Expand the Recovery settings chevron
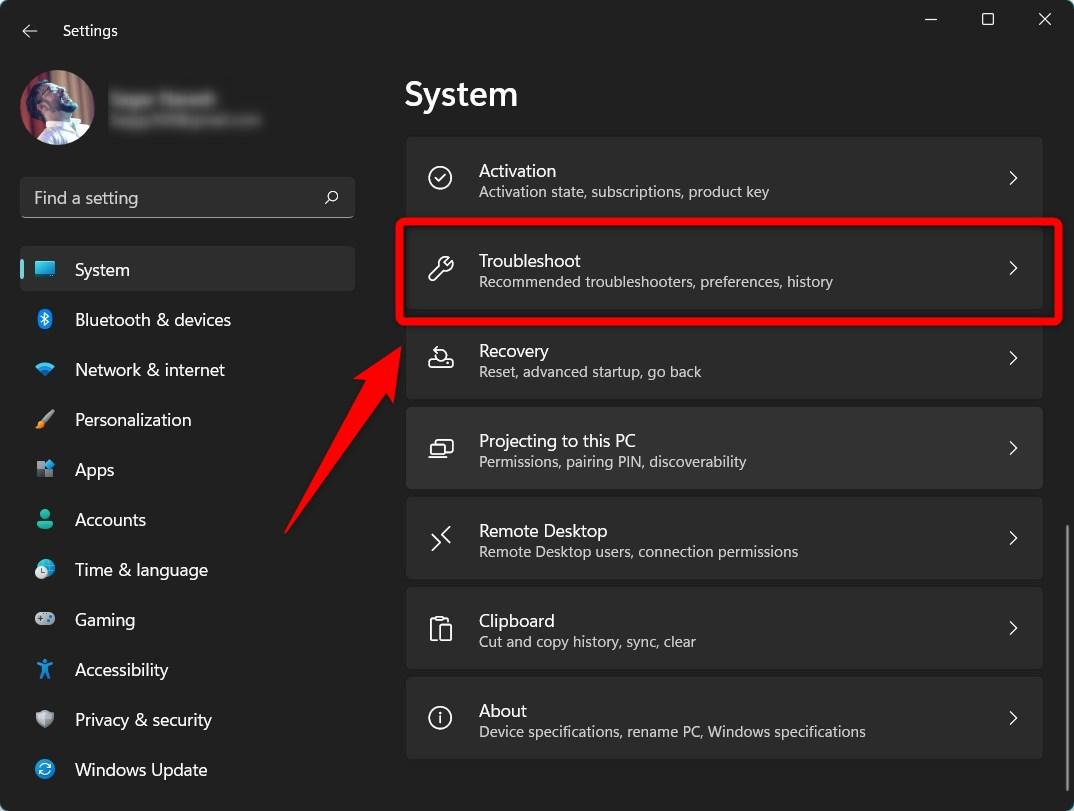Image resolution: width=1074 pixels, height=811 pixels. tap(1013, 358)
